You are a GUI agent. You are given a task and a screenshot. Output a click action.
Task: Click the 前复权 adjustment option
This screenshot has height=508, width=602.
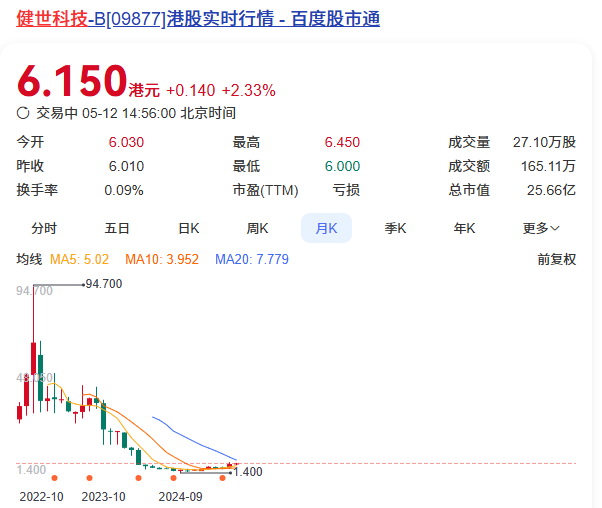557,260
